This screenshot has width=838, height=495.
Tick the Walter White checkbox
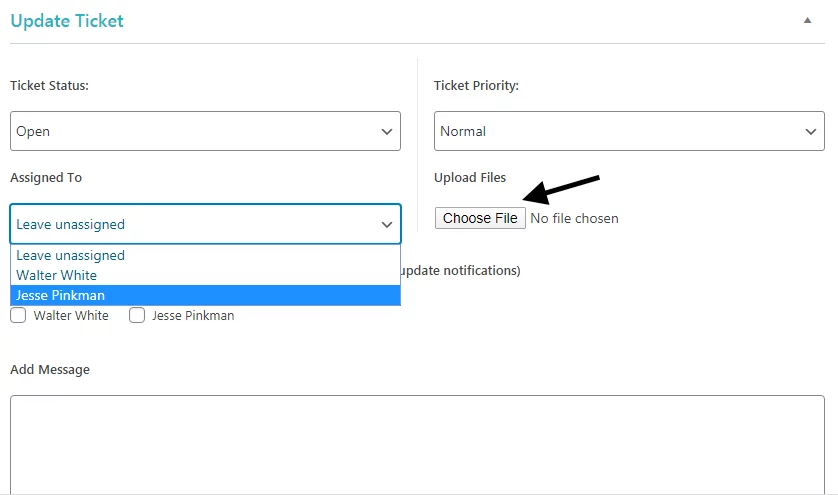18,315
